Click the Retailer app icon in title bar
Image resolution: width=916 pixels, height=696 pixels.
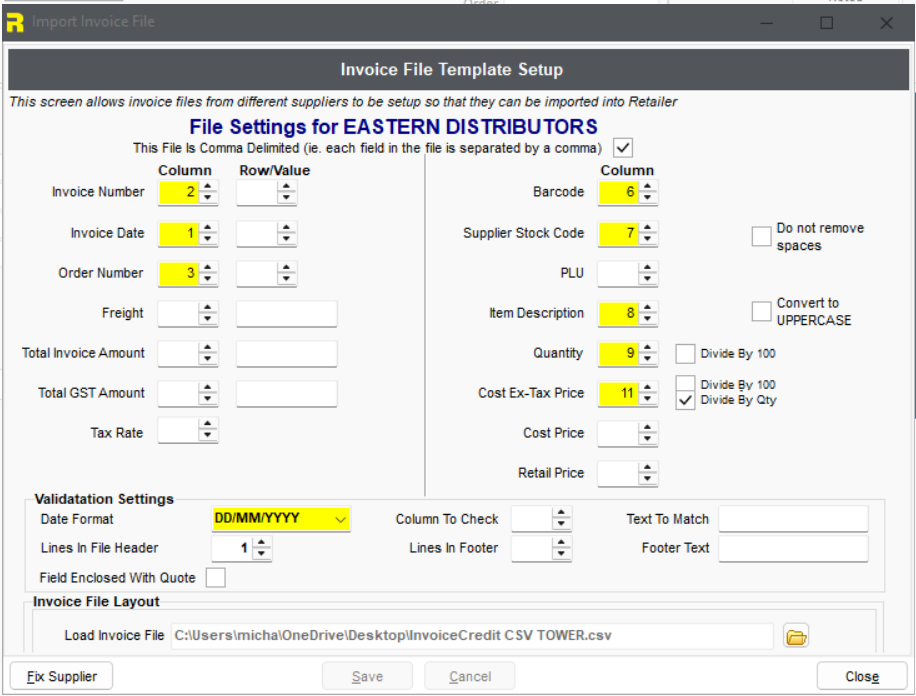point(15,22)
